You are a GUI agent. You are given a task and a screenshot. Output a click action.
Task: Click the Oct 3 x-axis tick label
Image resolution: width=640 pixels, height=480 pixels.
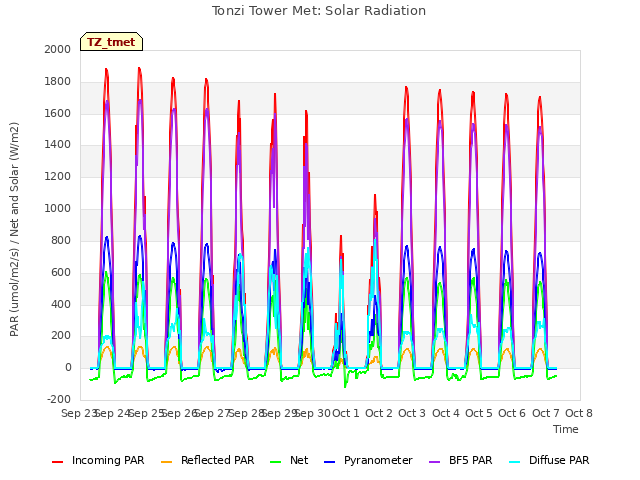coord(412,413)
